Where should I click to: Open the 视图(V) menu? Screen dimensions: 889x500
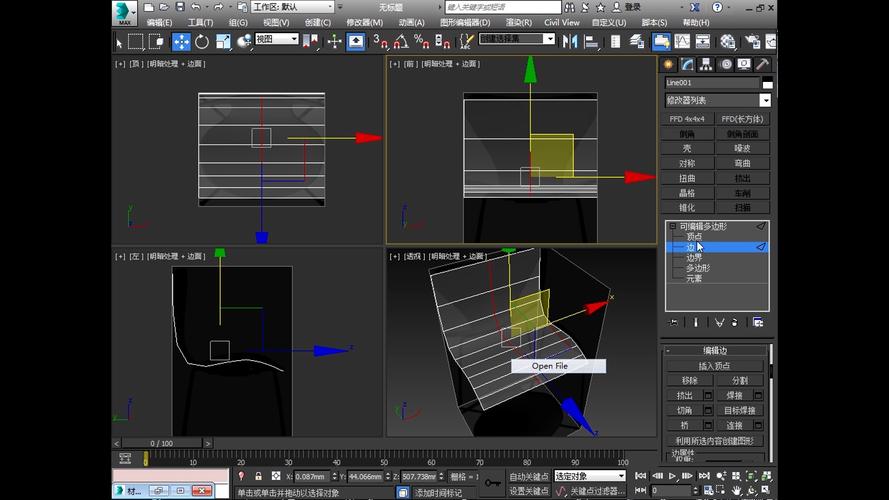(x=276, y=23)
